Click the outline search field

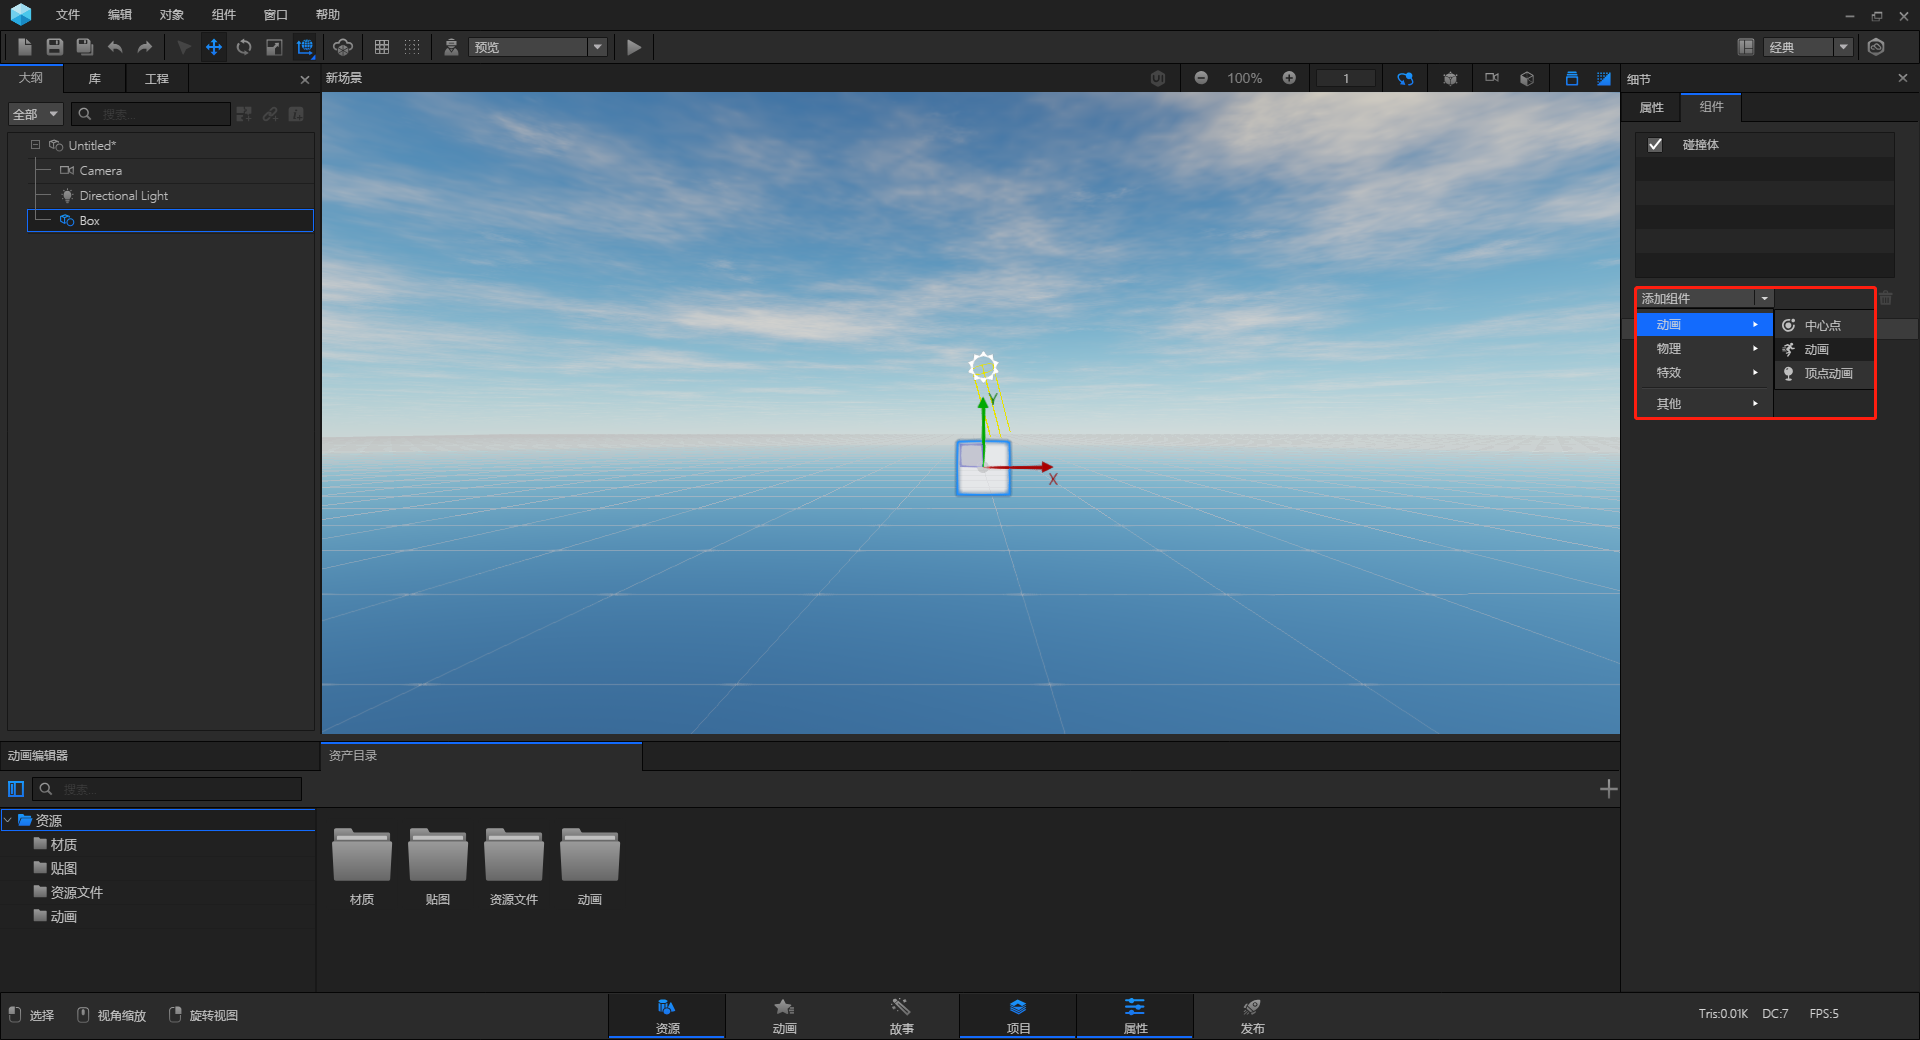(x=150, y=114)
